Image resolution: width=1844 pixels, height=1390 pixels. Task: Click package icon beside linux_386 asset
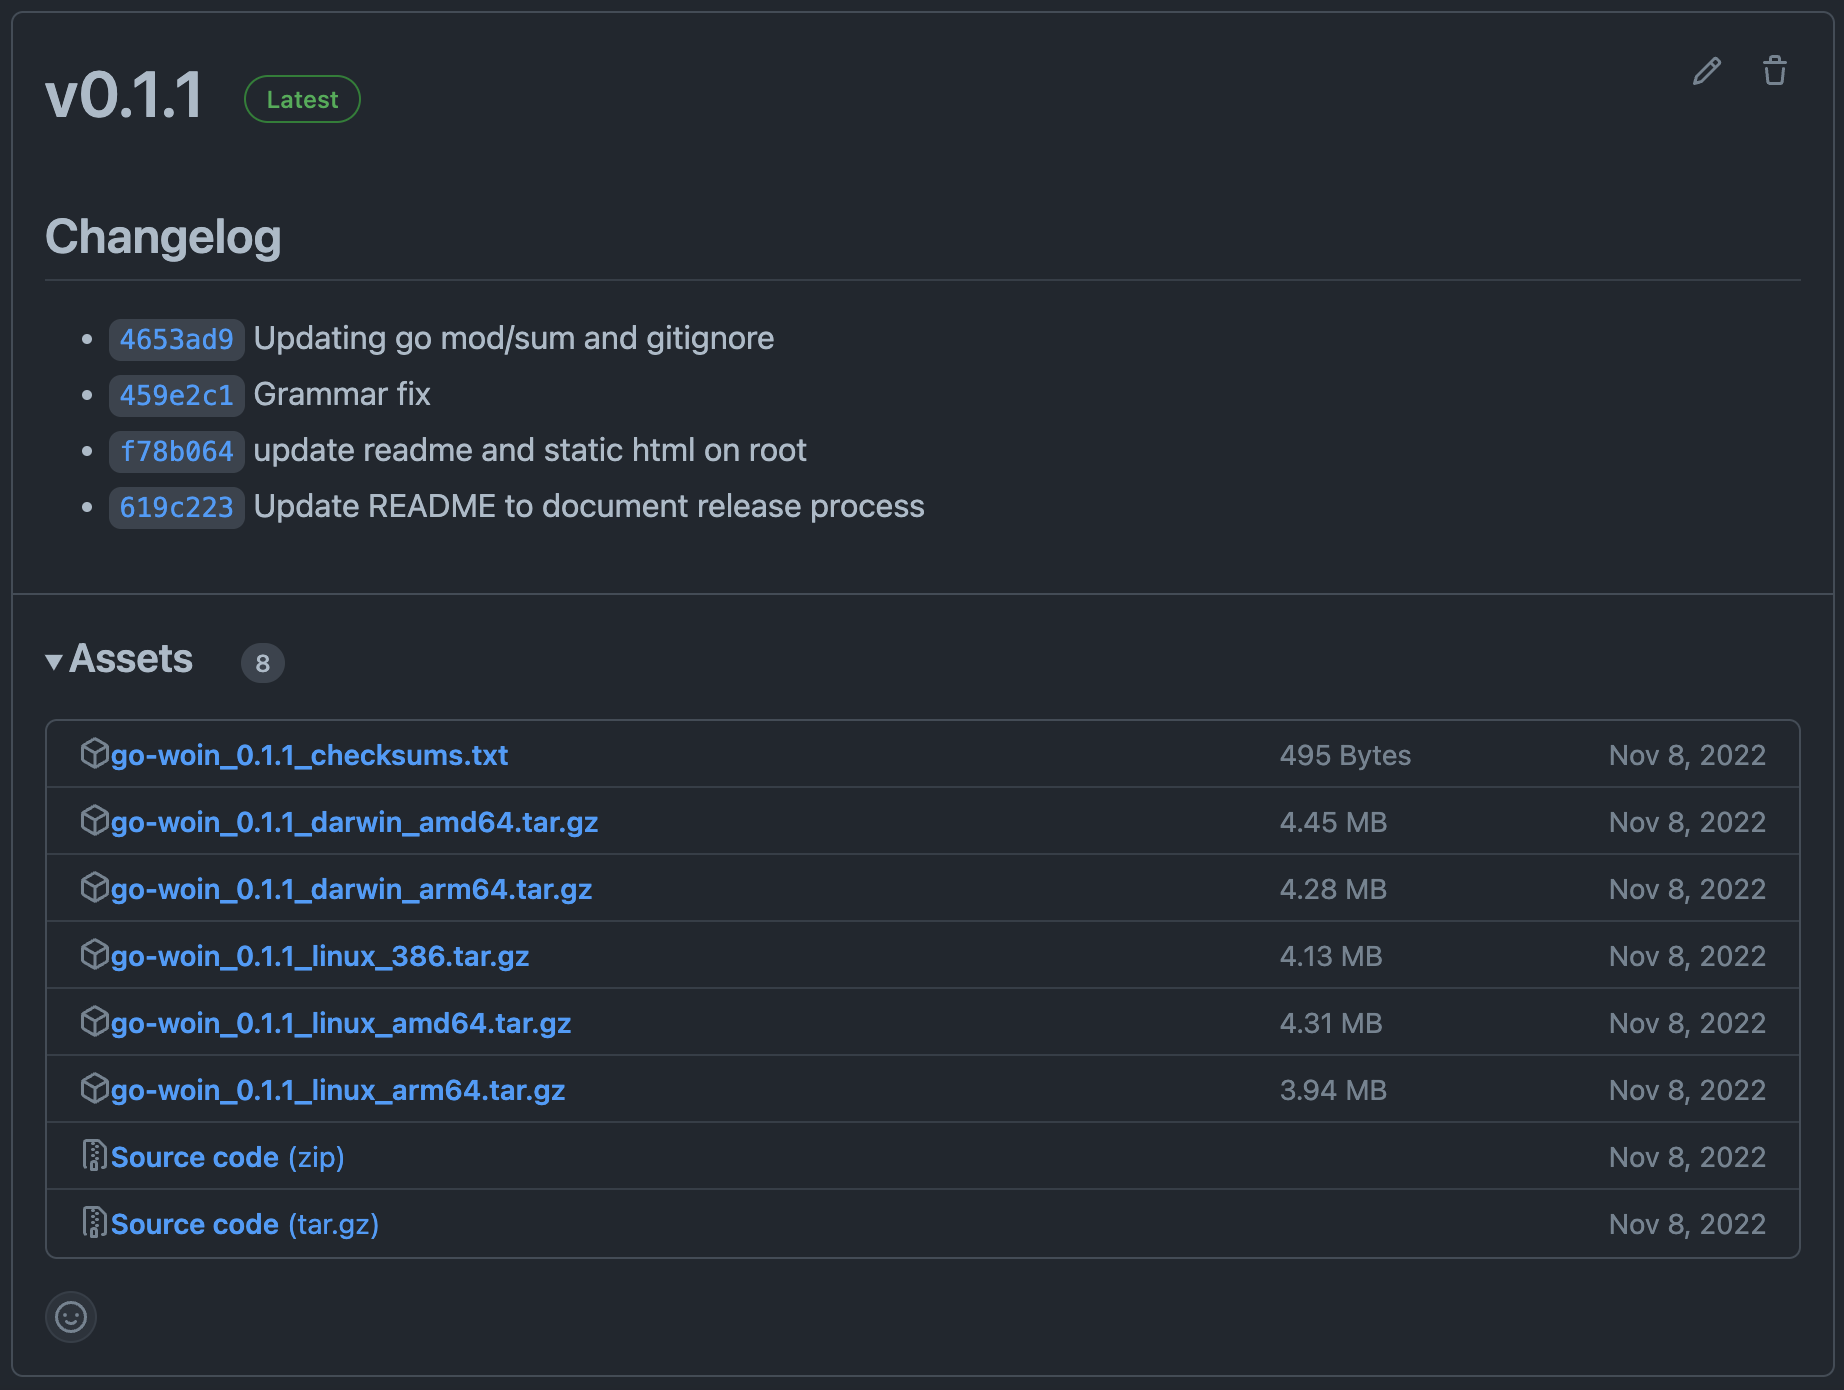pyautogui.click(x=94, y=954)
